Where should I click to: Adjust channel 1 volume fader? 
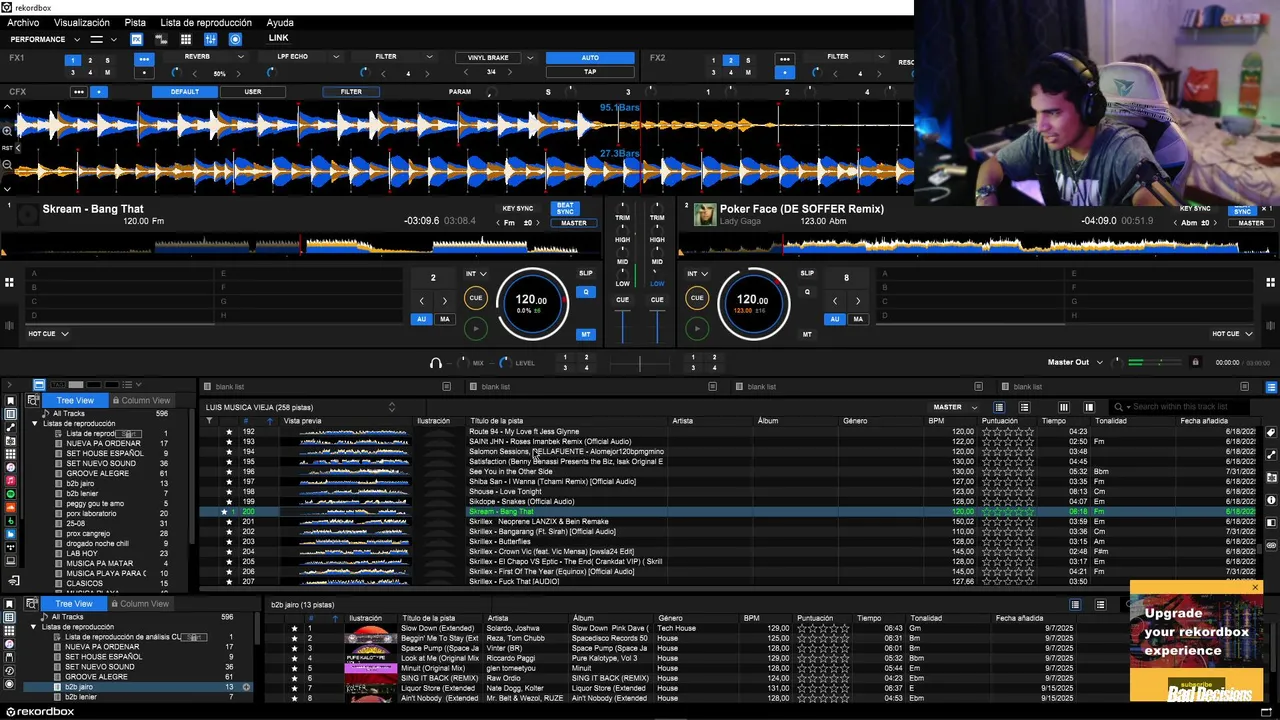tap(622, 325)
